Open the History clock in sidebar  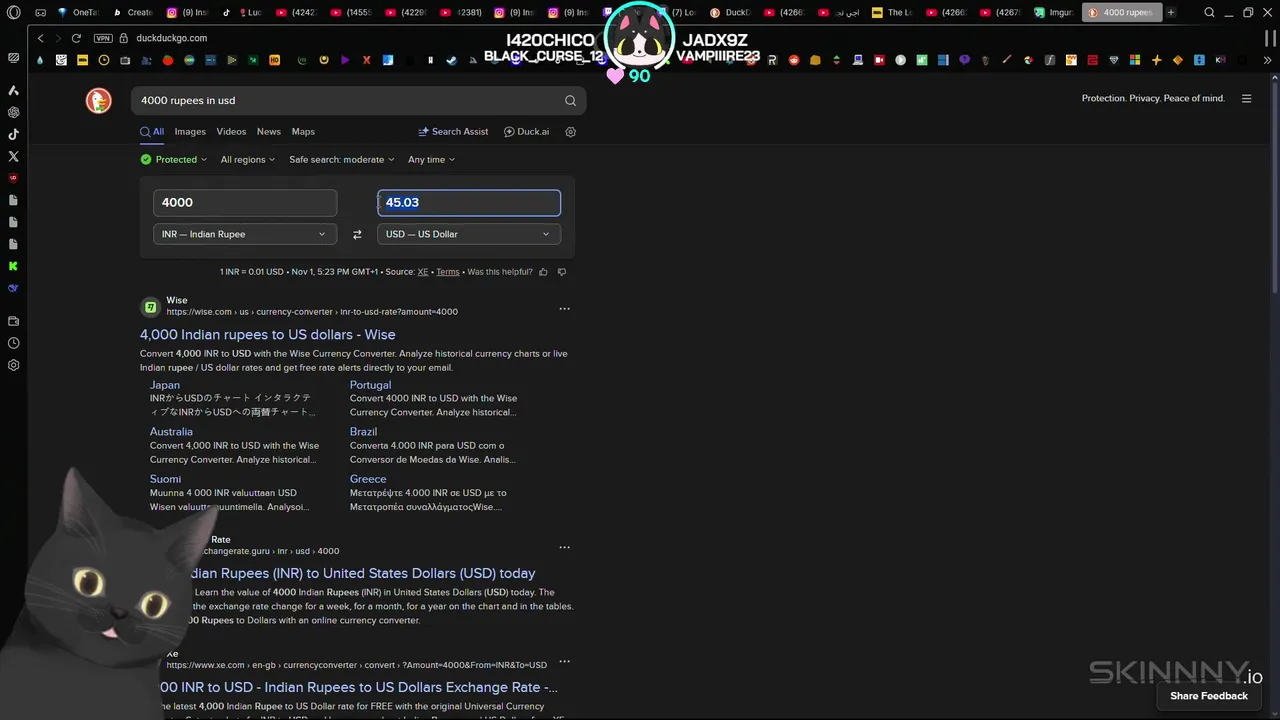click(14, 343)
